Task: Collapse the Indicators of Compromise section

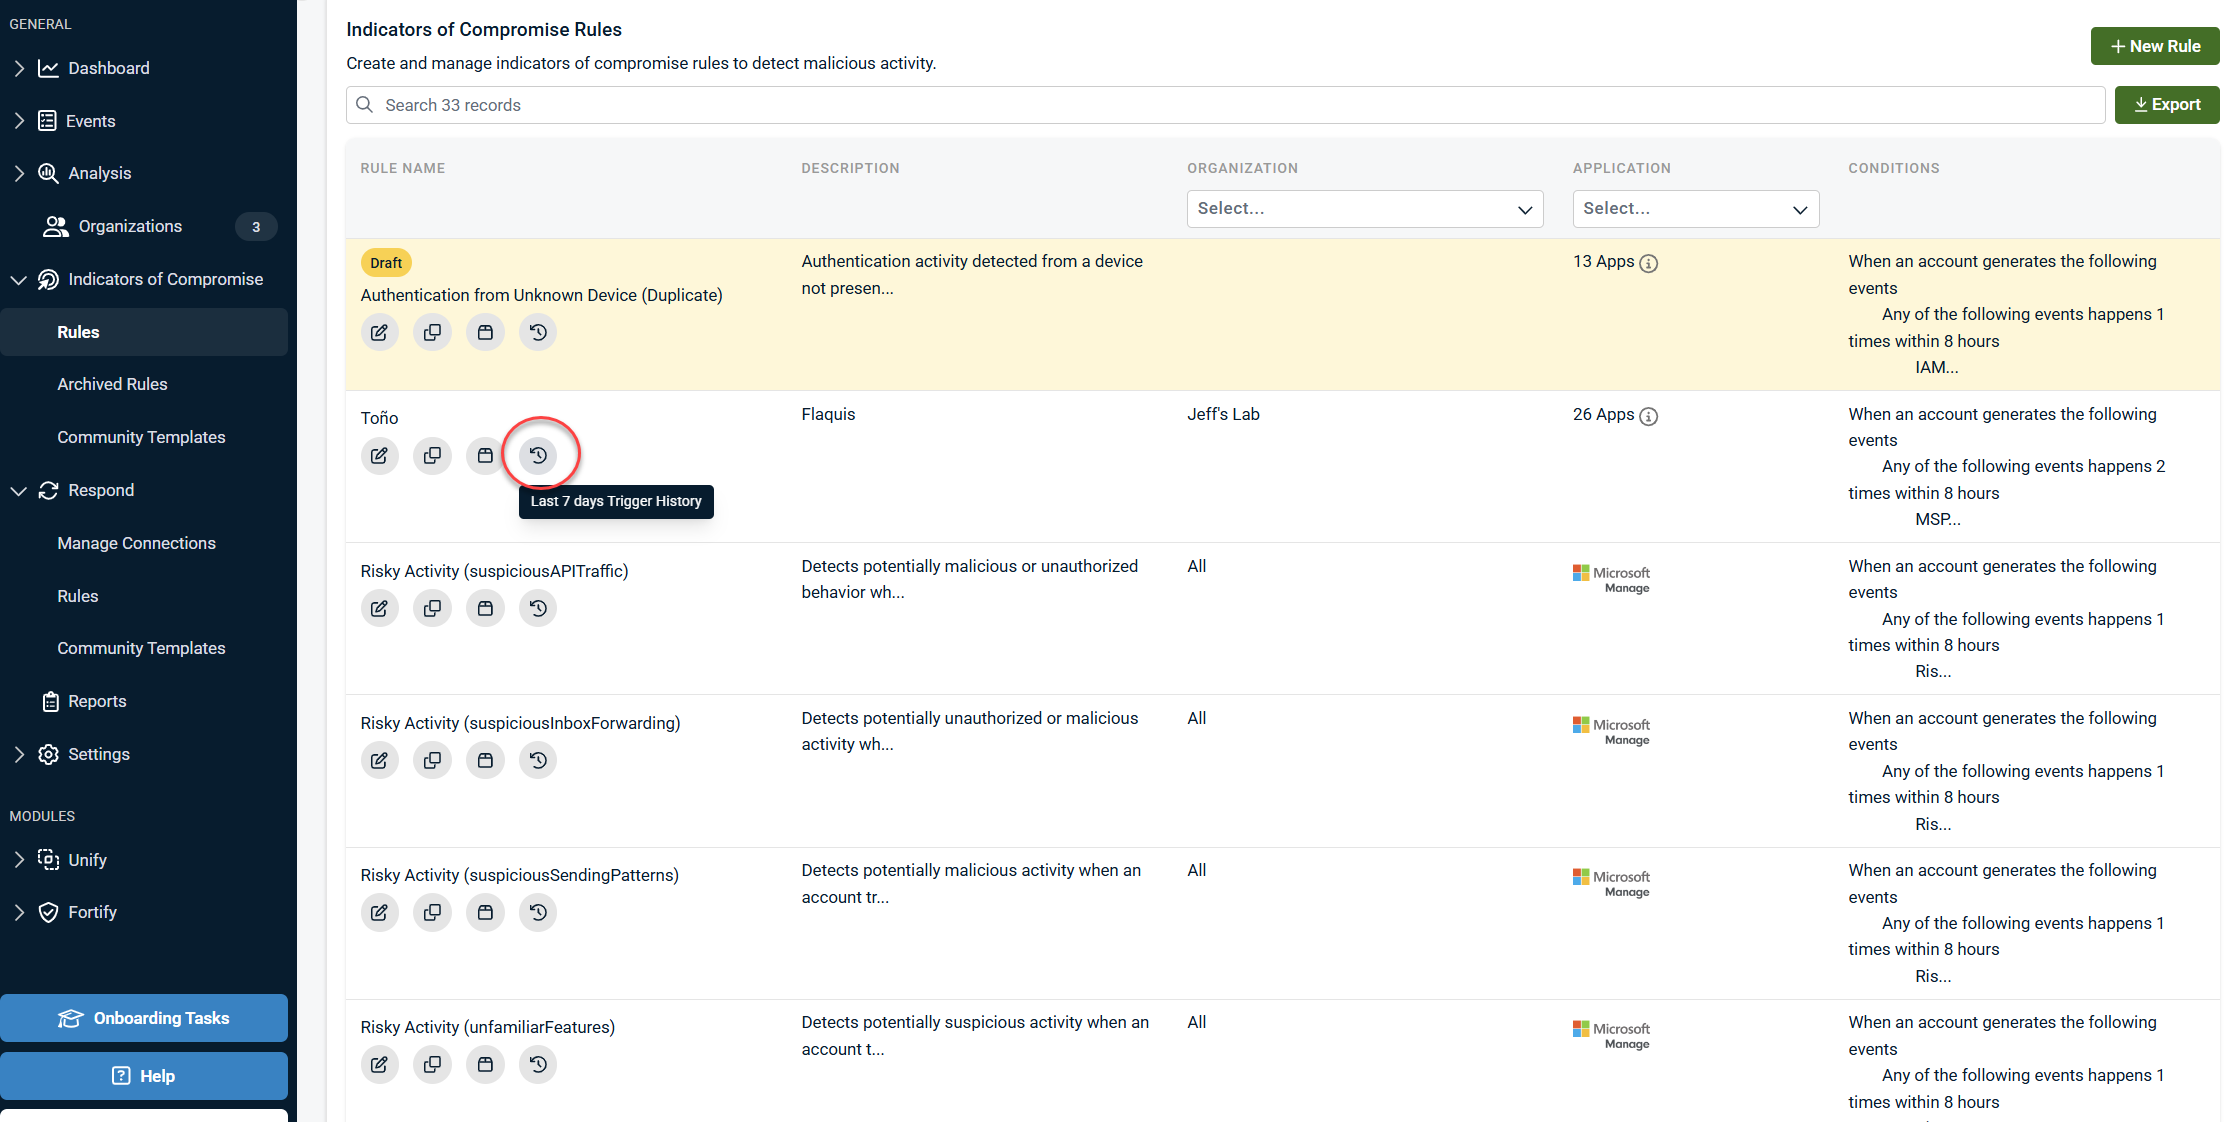Action: [19, 280]
